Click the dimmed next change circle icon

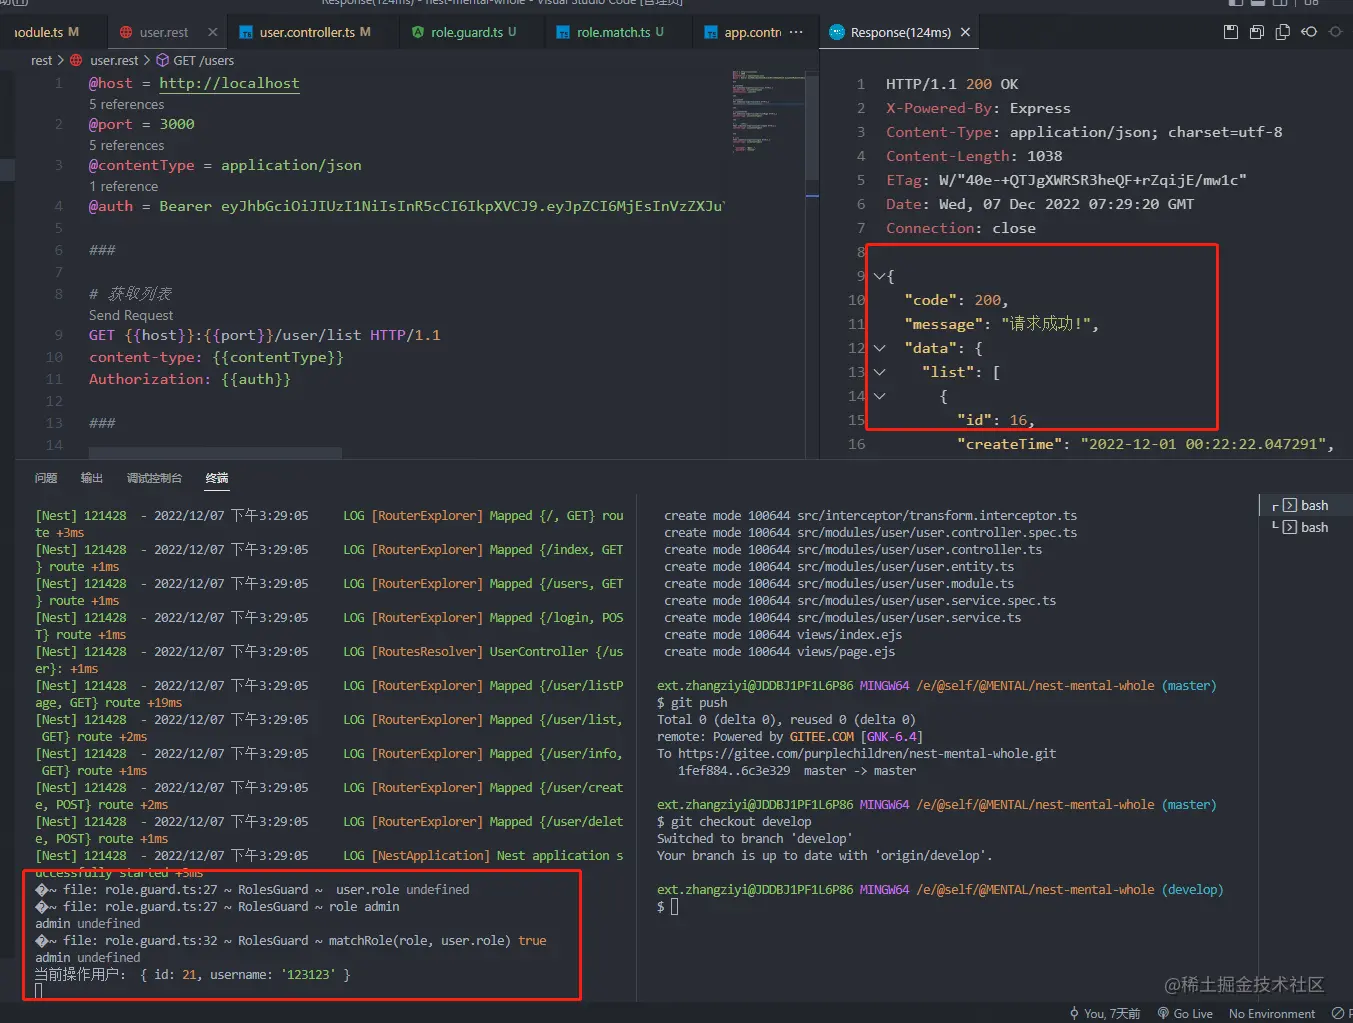pyautogui.click(x=1335, y=32)
